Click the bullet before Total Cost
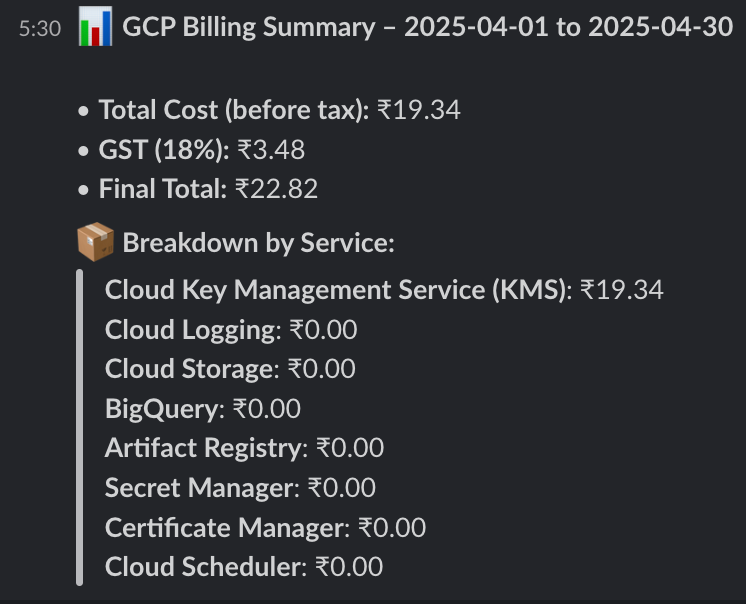 pyautogui.click(x=83, y=111)
